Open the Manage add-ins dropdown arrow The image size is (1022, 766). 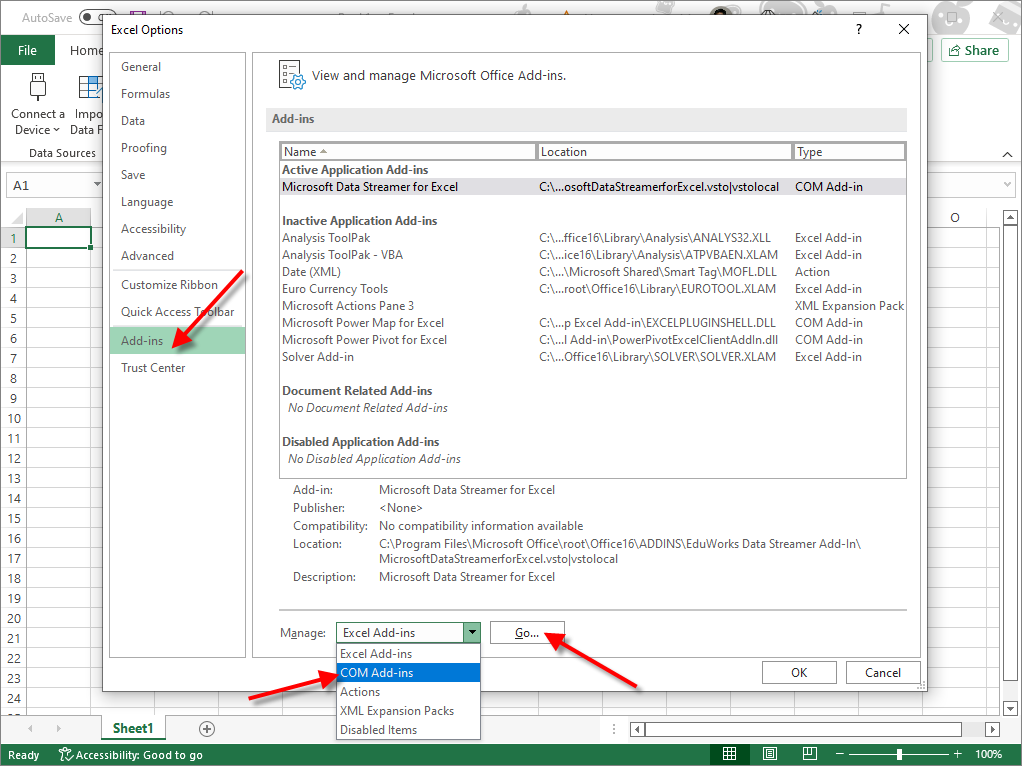tap(472, 632)
